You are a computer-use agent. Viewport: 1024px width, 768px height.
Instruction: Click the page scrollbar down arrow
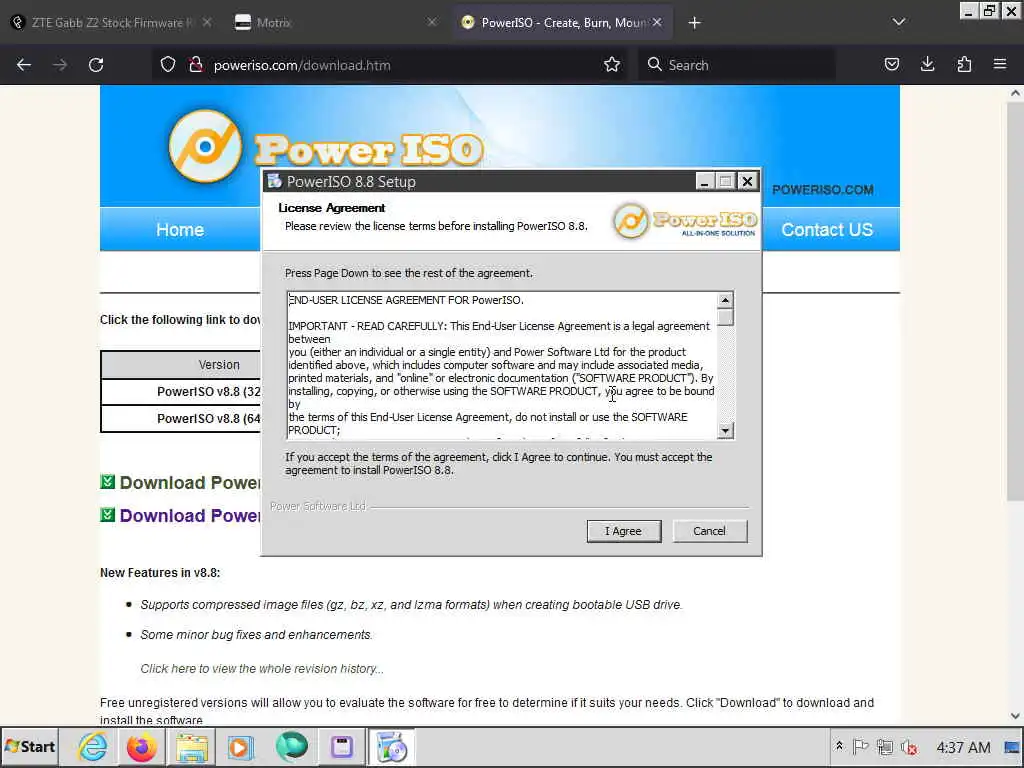tap(1015, 716)
